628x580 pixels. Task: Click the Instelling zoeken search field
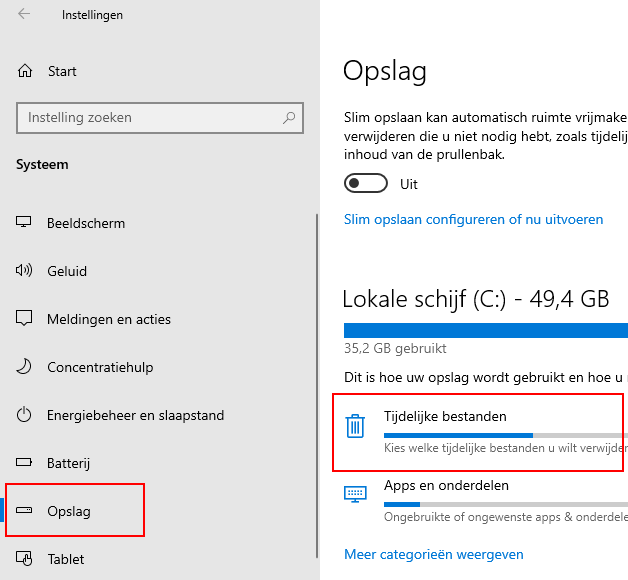point(150,118)
